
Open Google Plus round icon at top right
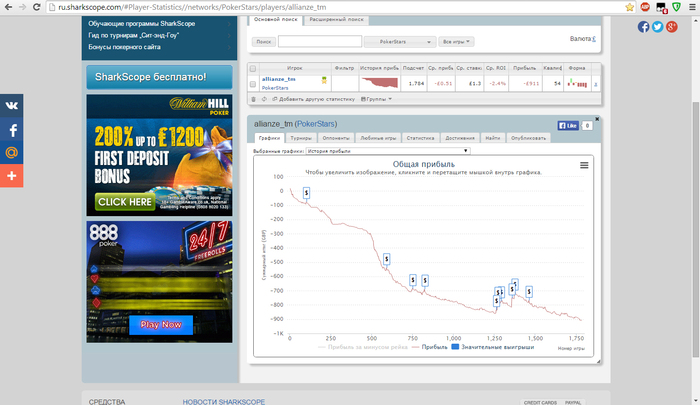(672, 27)
